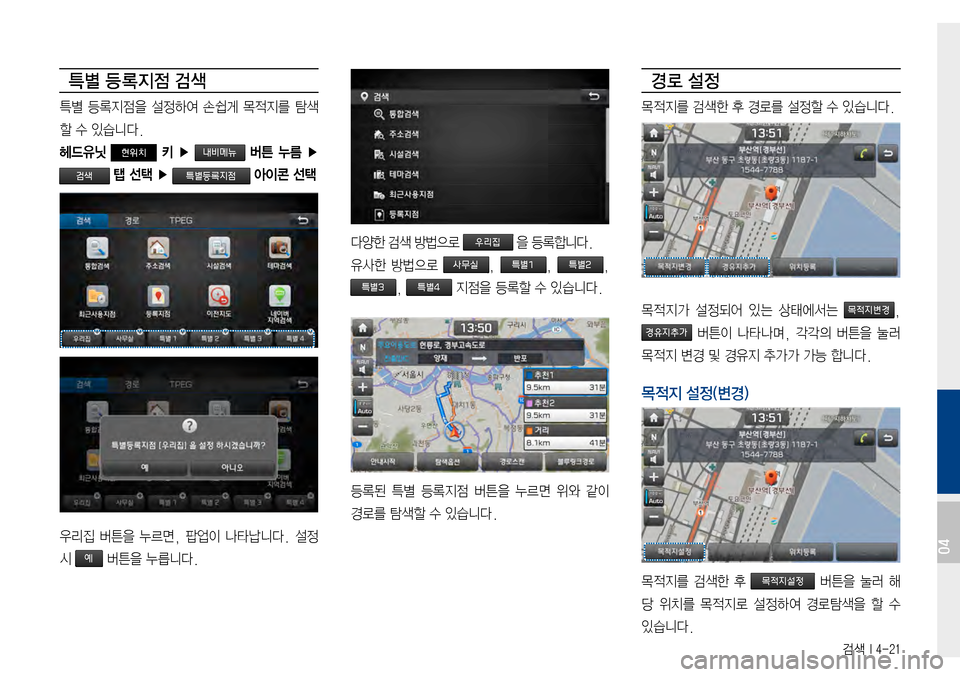Viewport: 960px width, 677px height.
Task: Tap the 우리집 button below the search grid
Action: pyautogui.click(x=82, y=338)
